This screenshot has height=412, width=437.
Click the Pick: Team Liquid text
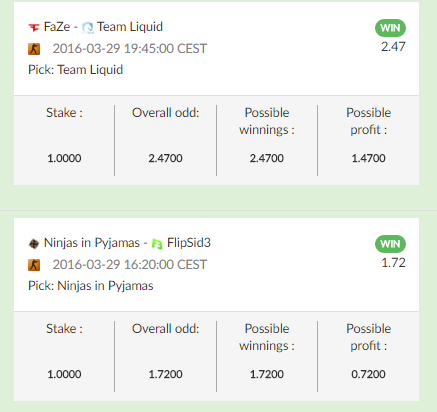(76, 70)
